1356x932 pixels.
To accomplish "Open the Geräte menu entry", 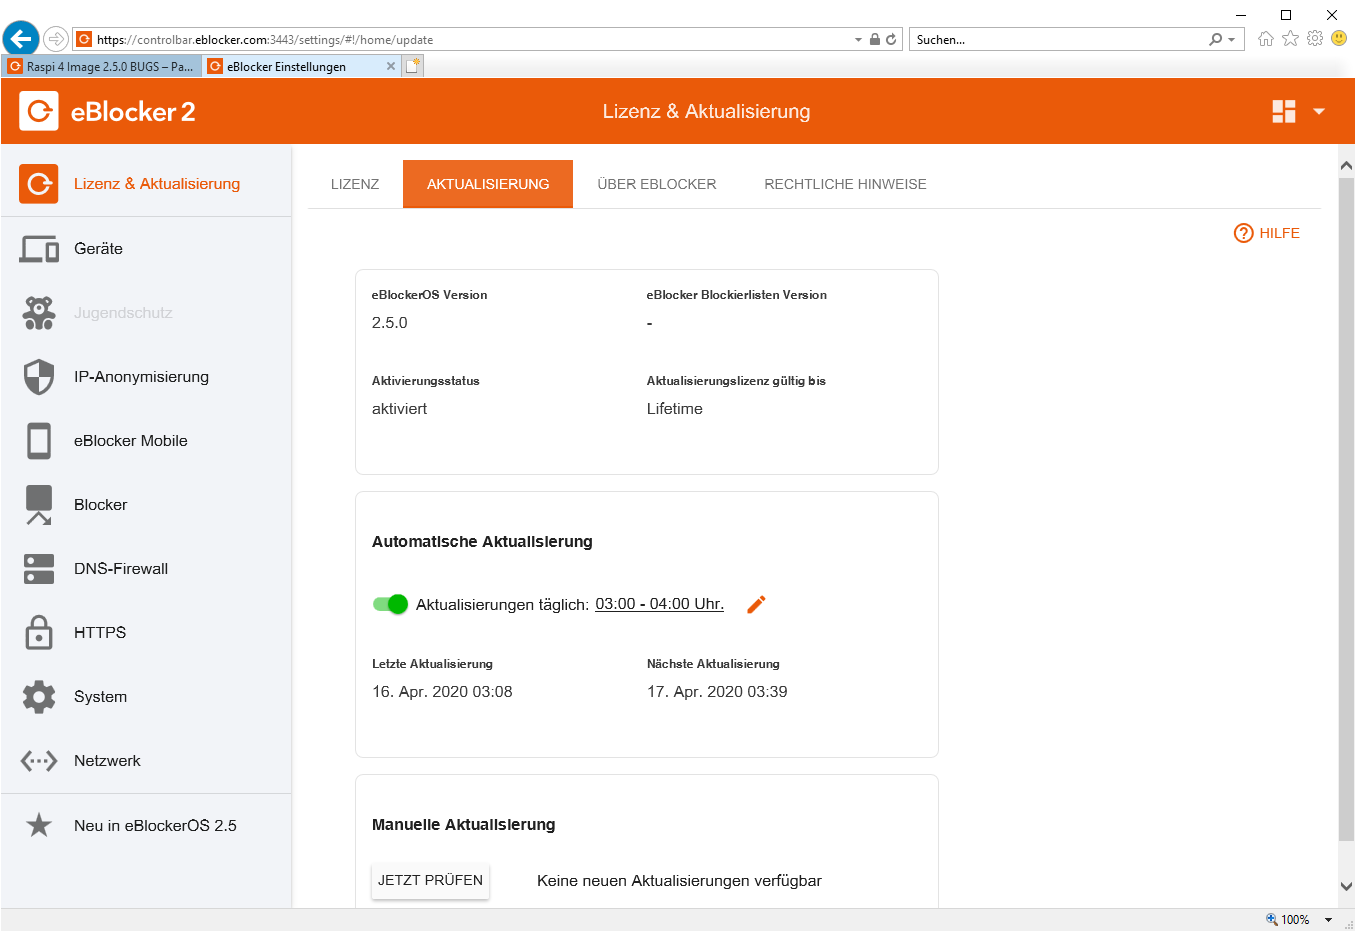I will [x=146, y=249].
